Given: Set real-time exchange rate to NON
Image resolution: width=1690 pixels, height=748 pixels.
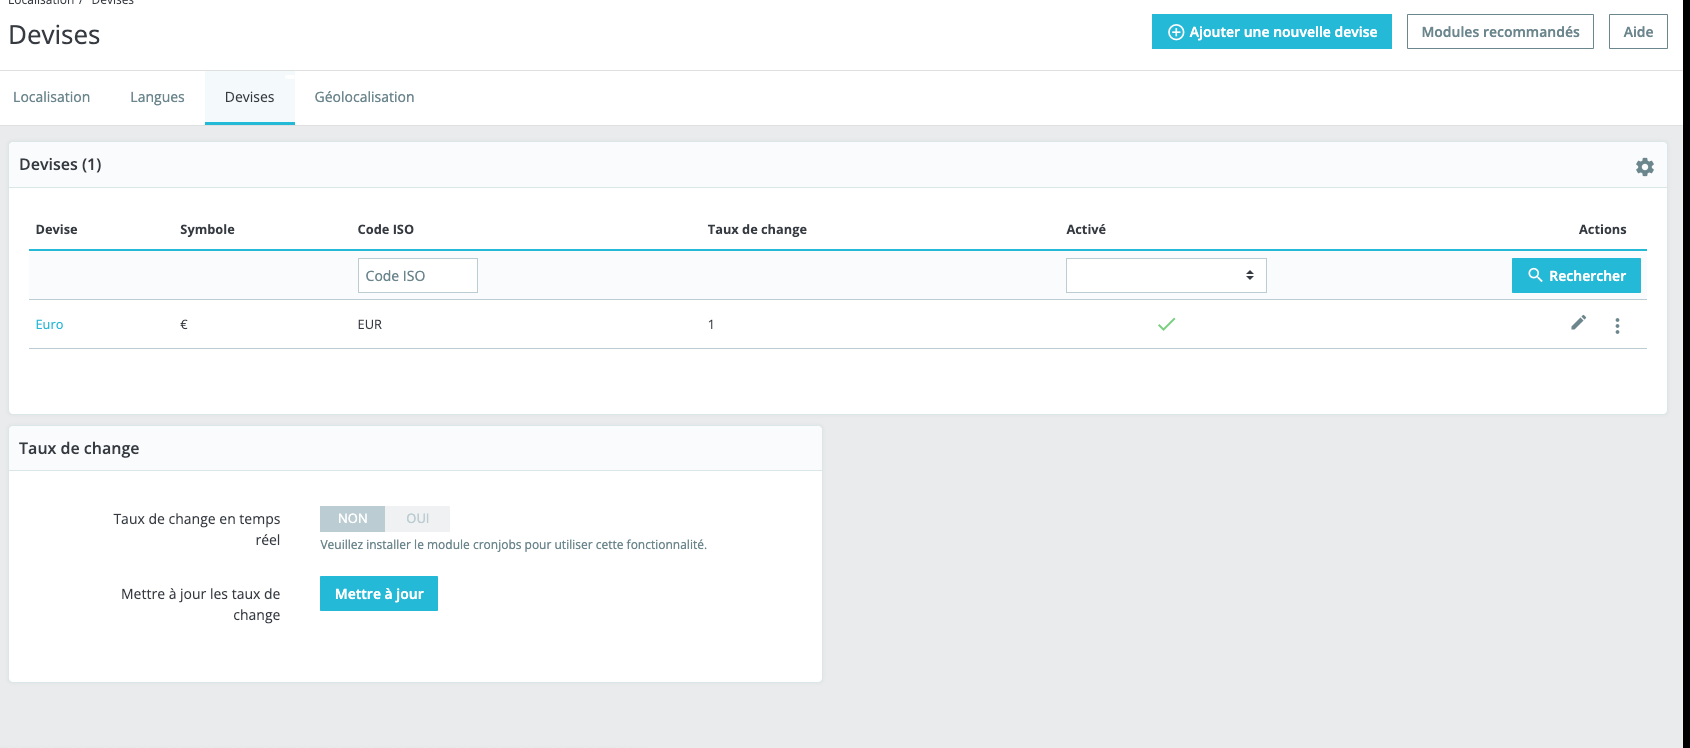Looking at the screenshot, I should [352, 519].
